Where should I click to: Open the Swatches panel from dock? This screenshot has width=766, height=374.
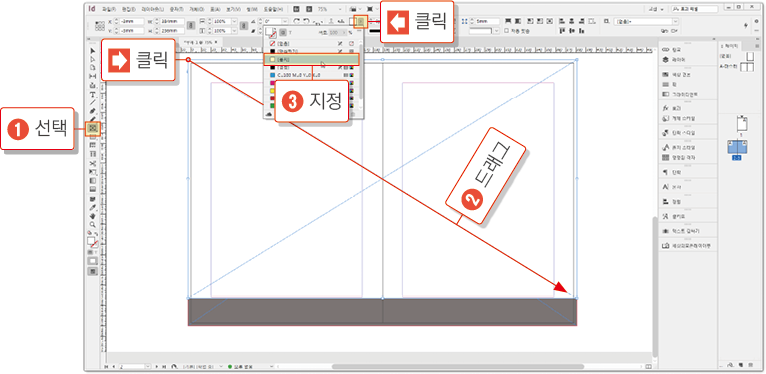677,74
